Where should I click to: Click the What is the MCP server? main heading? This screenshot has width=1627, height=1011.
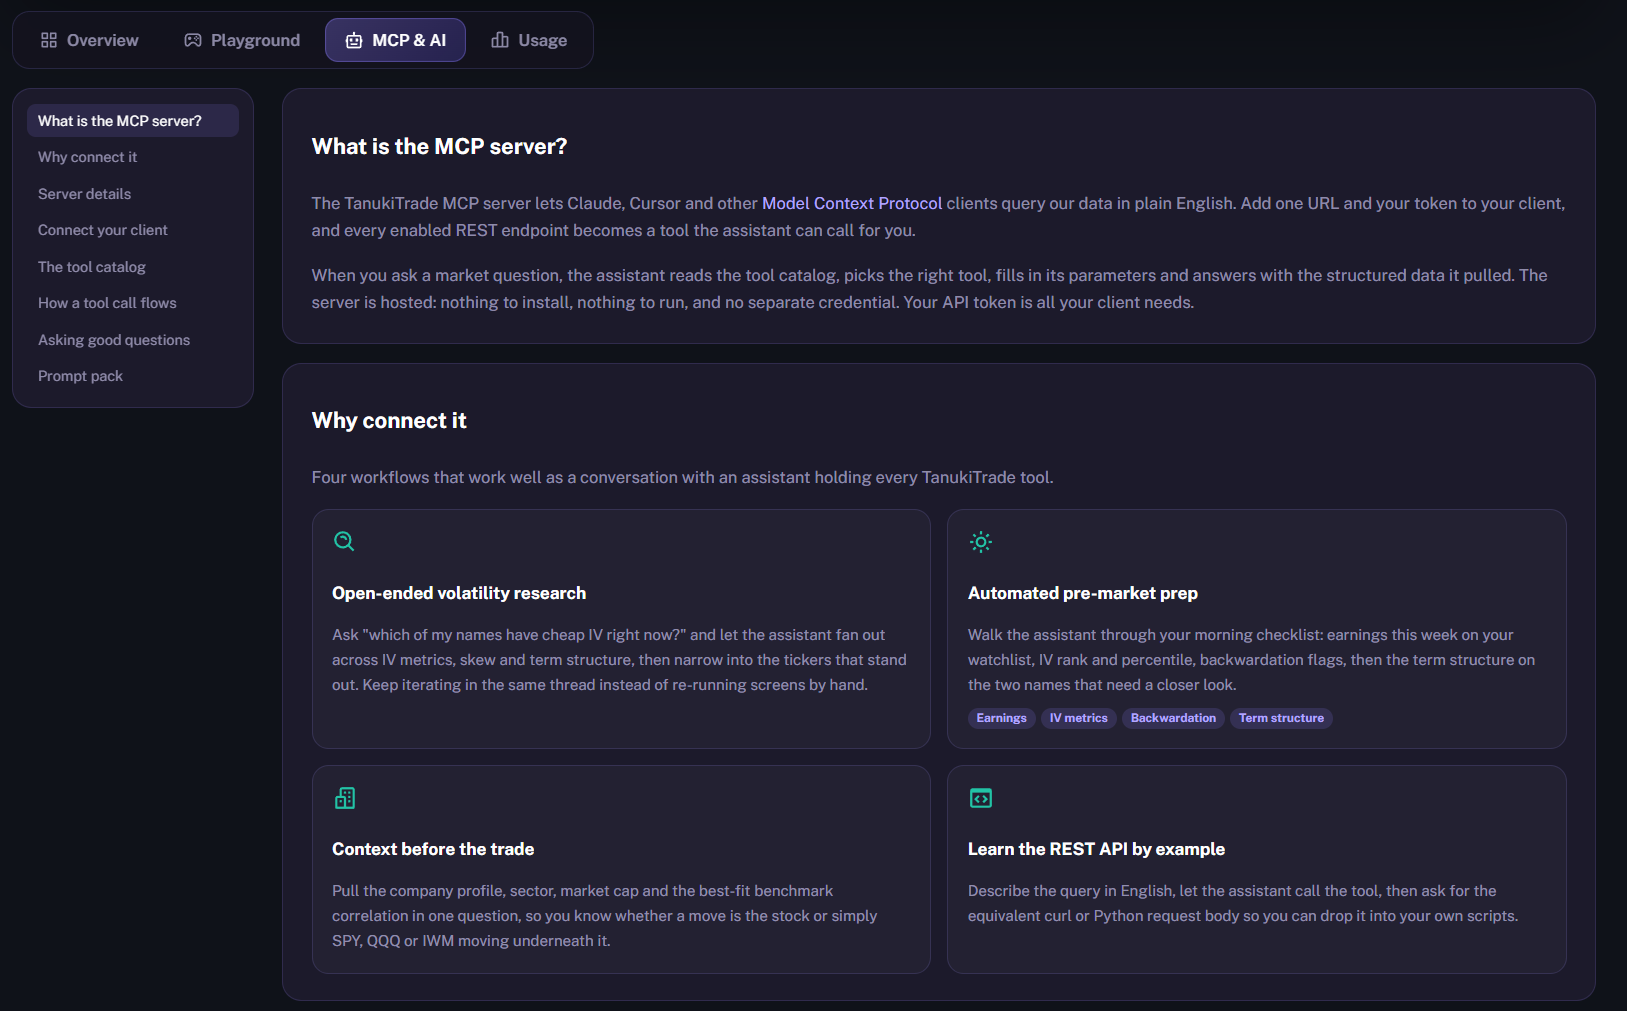click(x=439, y=147)
